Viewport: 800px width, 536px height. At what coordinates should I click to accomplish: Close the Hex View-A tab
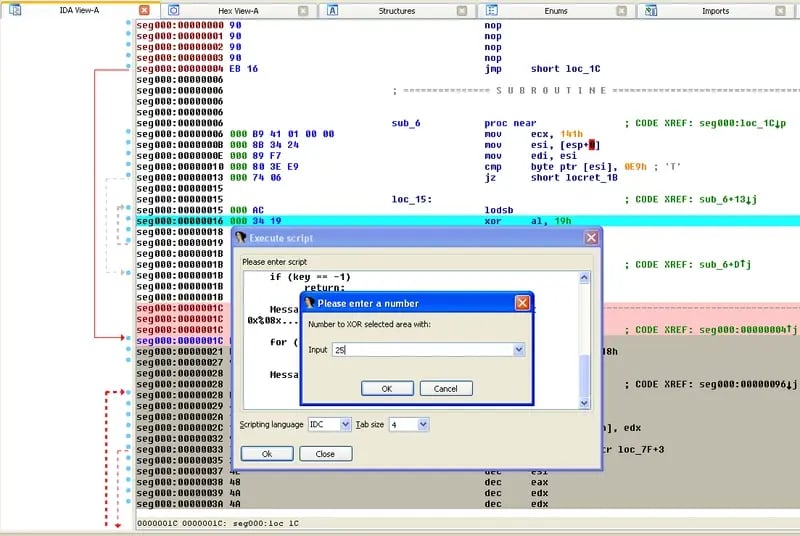coord(303,10)
